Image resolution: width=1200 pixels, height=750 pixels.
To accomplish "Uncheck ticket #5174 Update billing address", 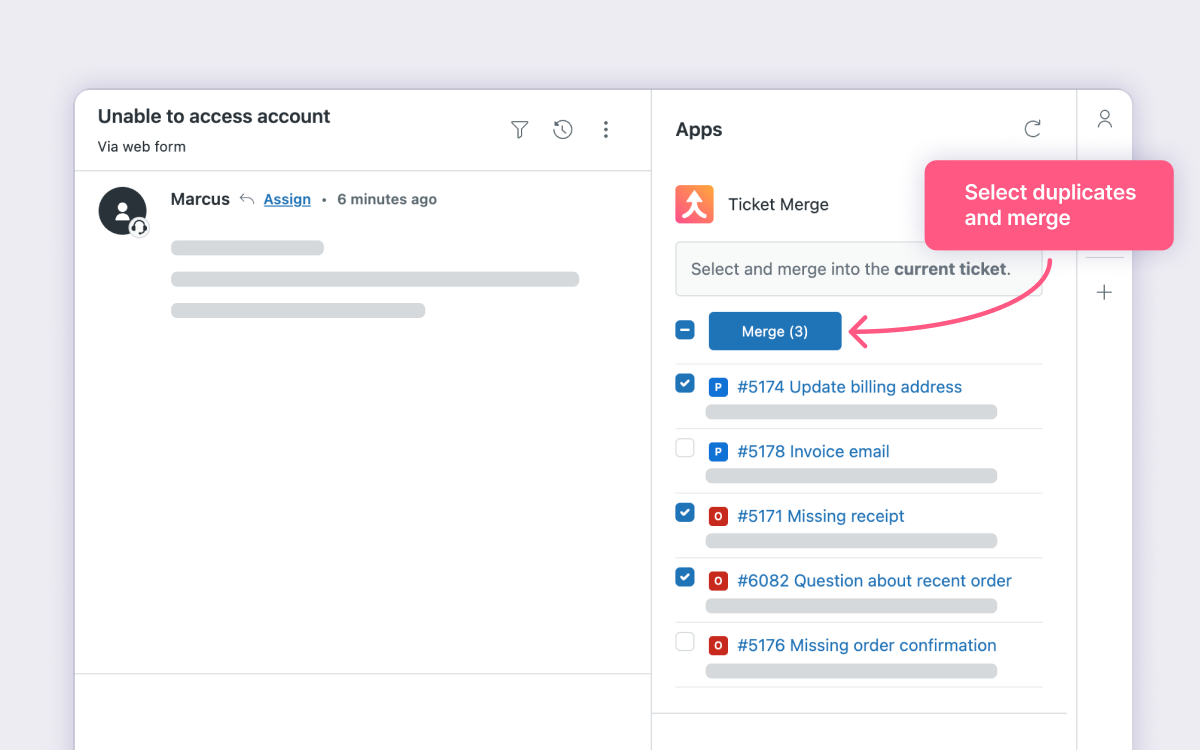I will point(685,383).
